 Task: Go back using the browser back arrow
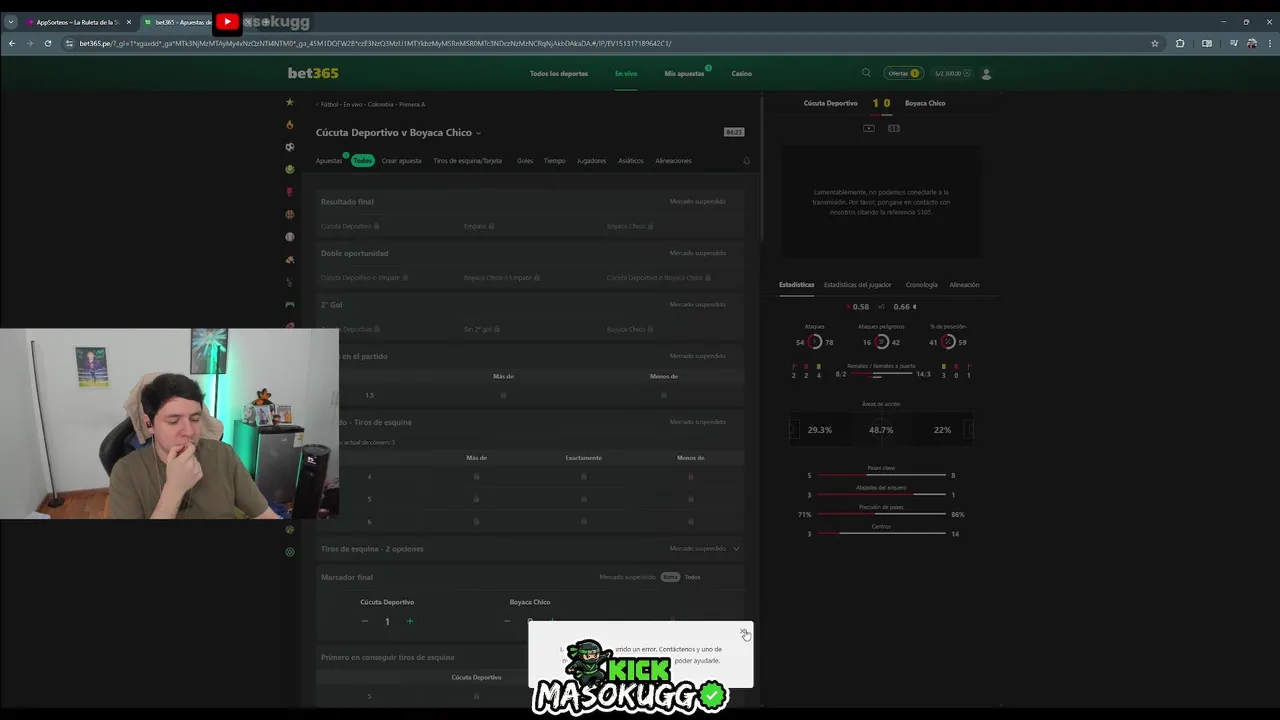click(12, 43)
